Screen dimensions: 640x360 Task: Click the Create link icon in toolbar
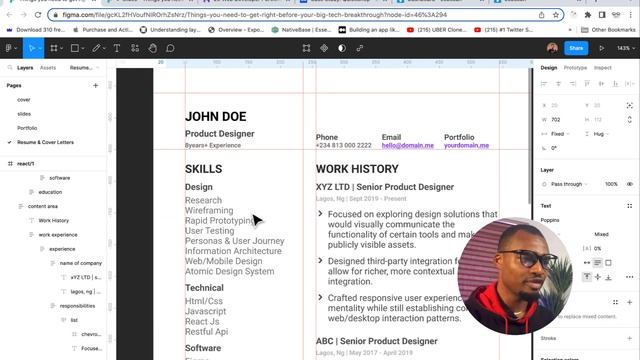pyautogui.click(x=360, y=48)
